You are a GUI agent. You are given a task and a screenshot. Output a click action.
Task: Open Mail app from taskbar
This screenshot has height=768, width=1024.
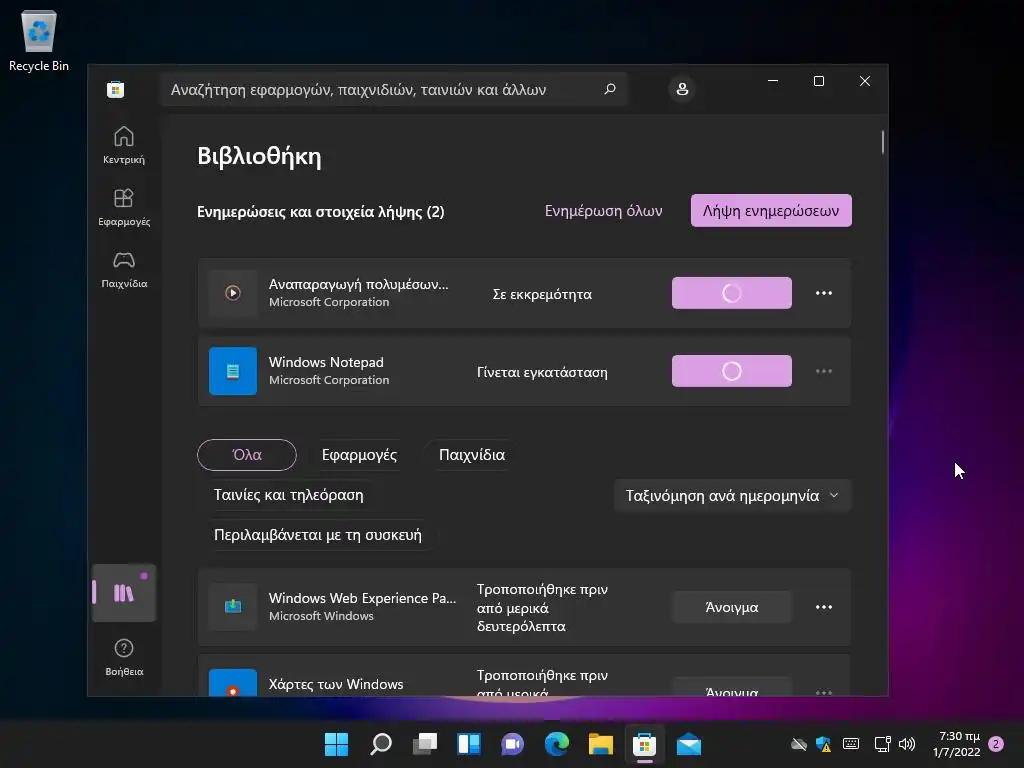pos(688,744)
